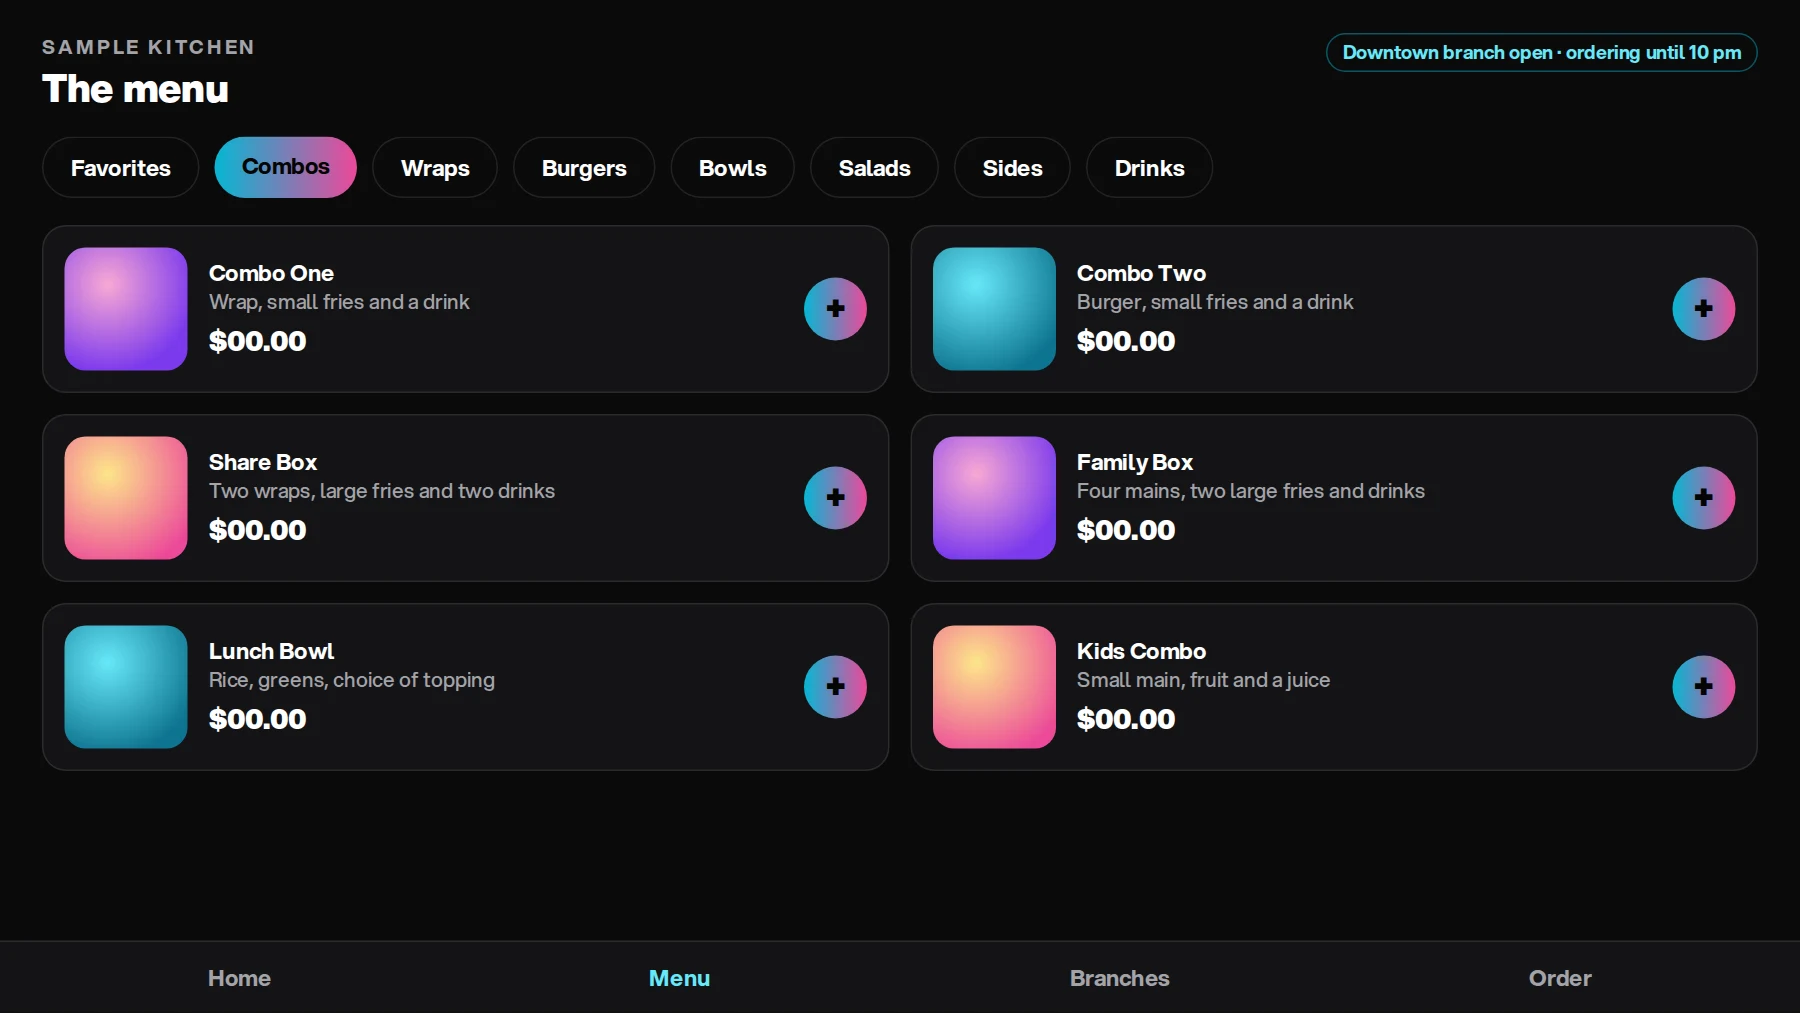Open Menu in bottom navigation
1800x1013 pixels.
click(679, 978)
